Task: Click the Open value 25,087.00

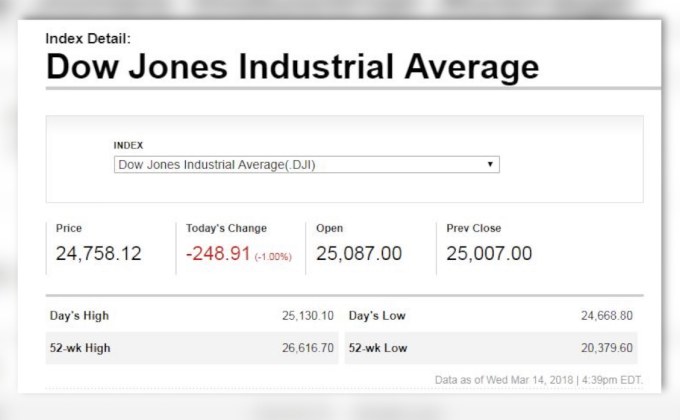Action: pos(359,255)
